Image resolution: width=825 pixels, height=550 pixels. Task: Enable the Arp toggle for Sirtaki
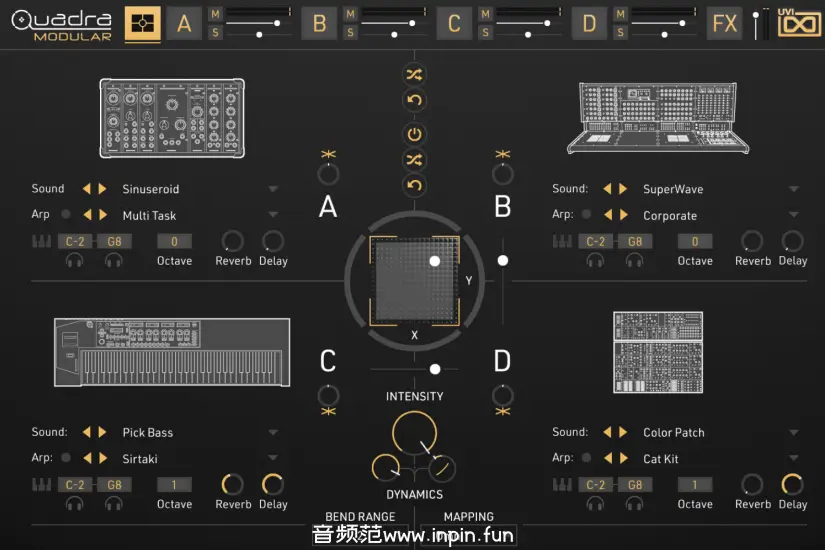point(66,457)
